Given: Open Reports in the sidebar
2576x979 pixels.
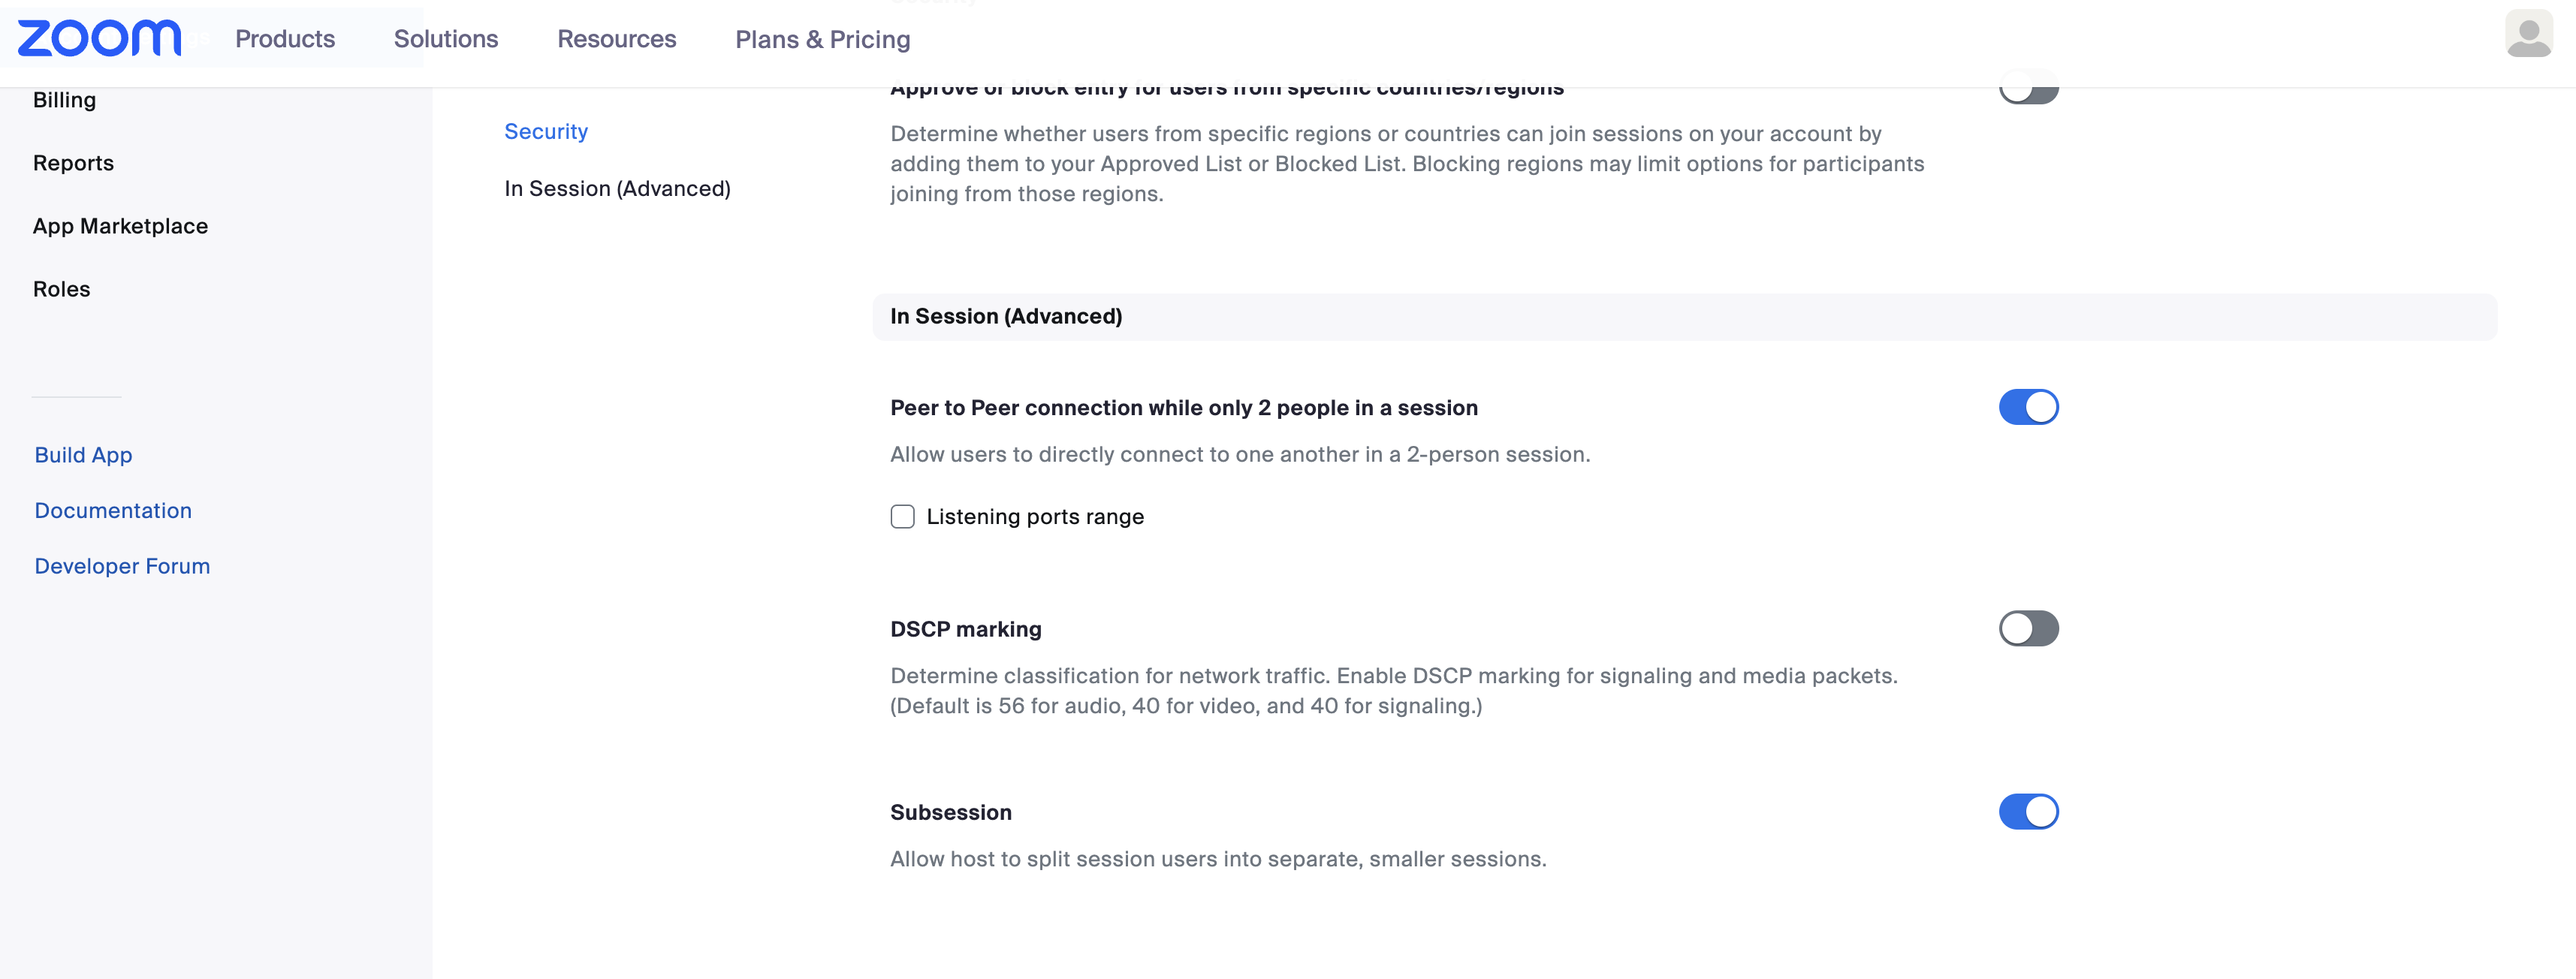Looking at the screenshot, I should tap(73, 163).
